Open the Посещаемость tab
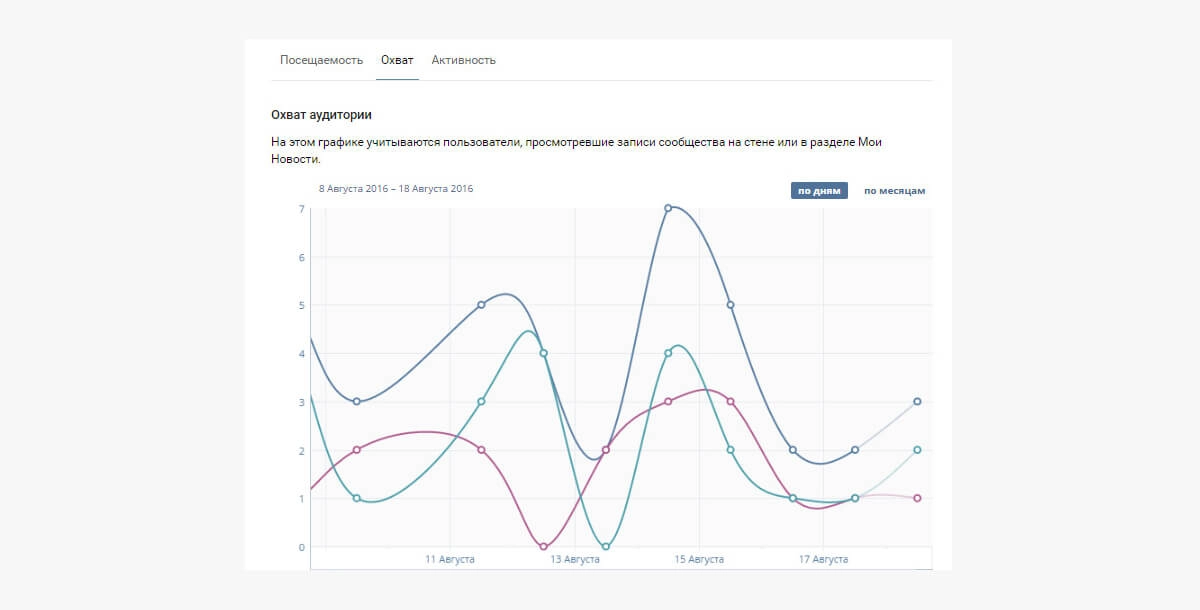1200x610 pixels. click(321, 60)
